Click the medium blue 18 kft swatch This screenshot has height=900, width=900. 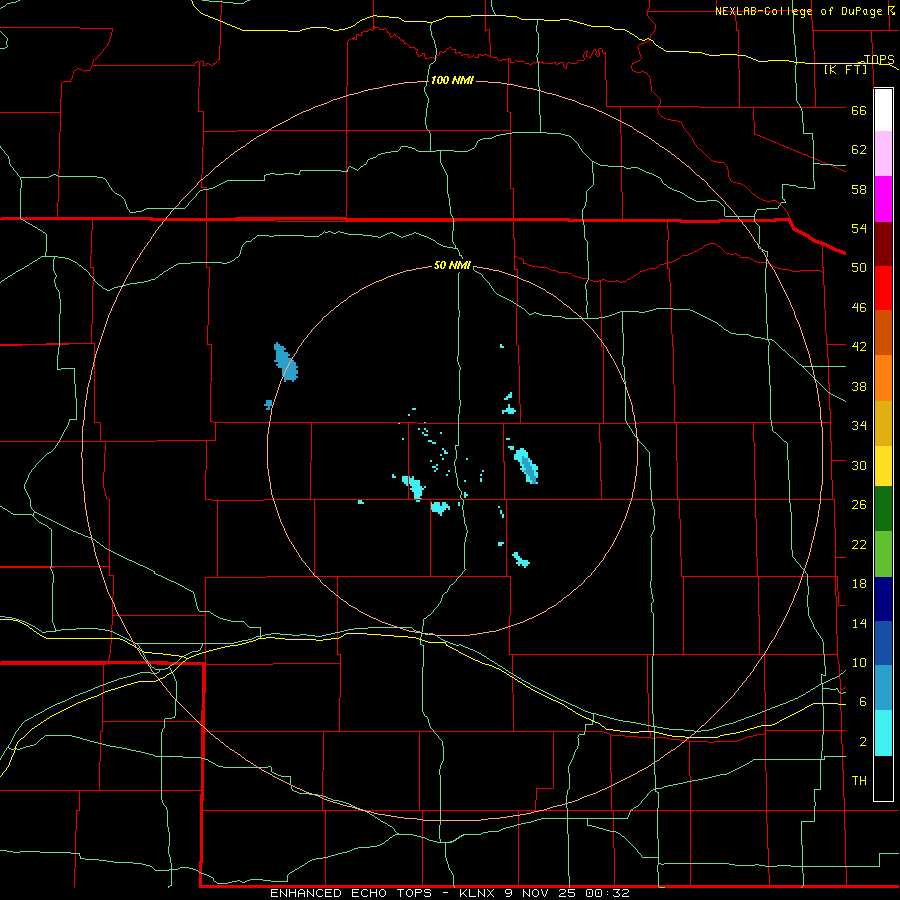(x=883, y=643)
